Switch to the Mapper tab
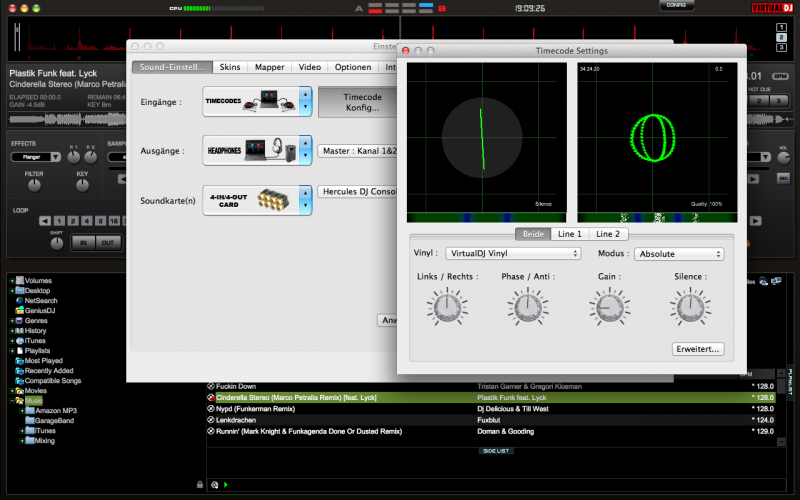 [x=269, y=67]
